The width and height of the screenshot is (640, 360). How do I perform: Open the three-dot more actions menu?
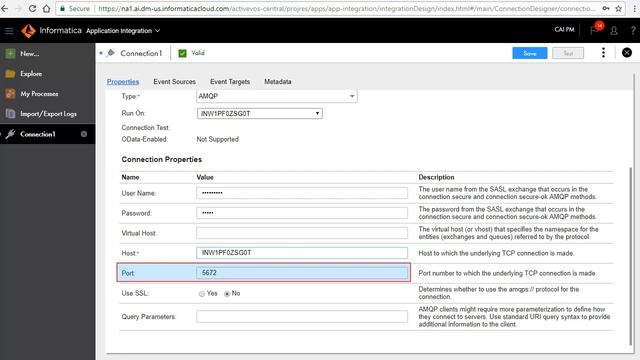(603, 53)
